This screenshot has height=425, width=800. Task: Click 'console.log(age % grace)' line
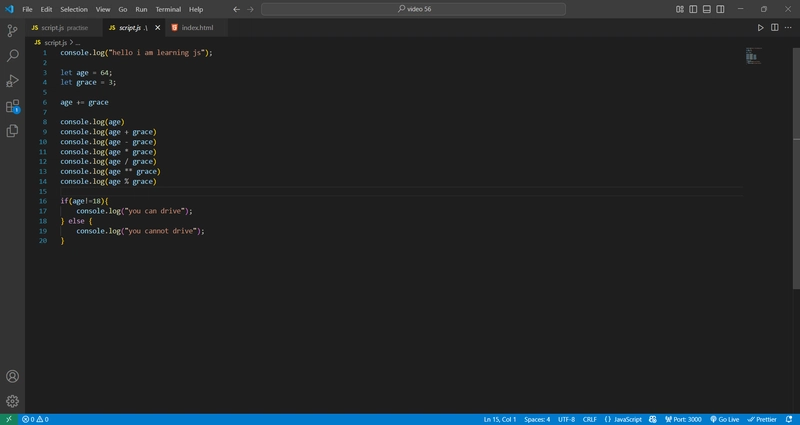tap(108, 181)
